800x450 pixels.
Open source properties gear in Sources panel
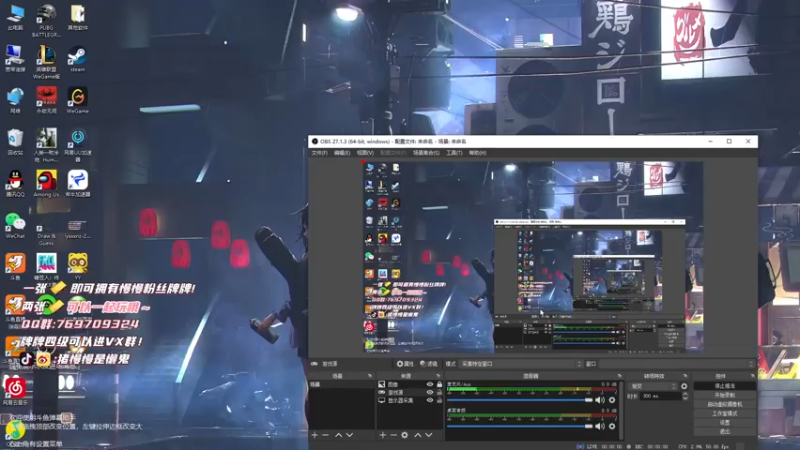(405, 435)
